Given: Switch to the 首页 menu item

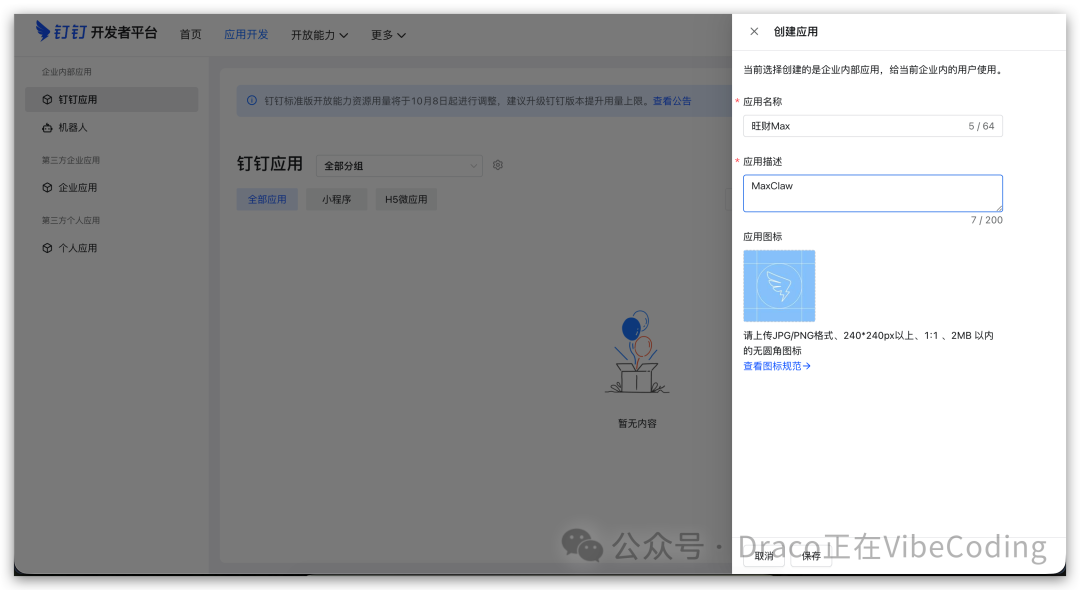Looking at the screenshot, I should pos(191,34).
